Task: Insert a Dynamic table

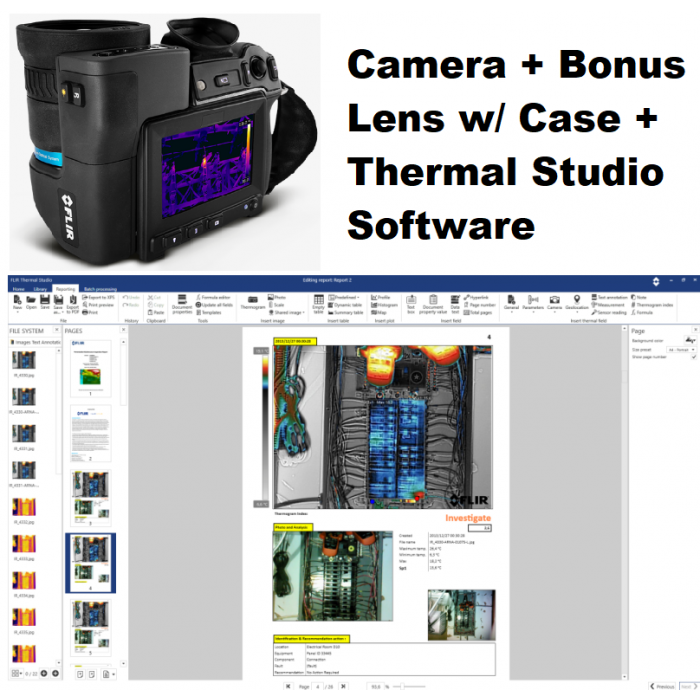Action: pyautogui.click(x=345, y=305)
